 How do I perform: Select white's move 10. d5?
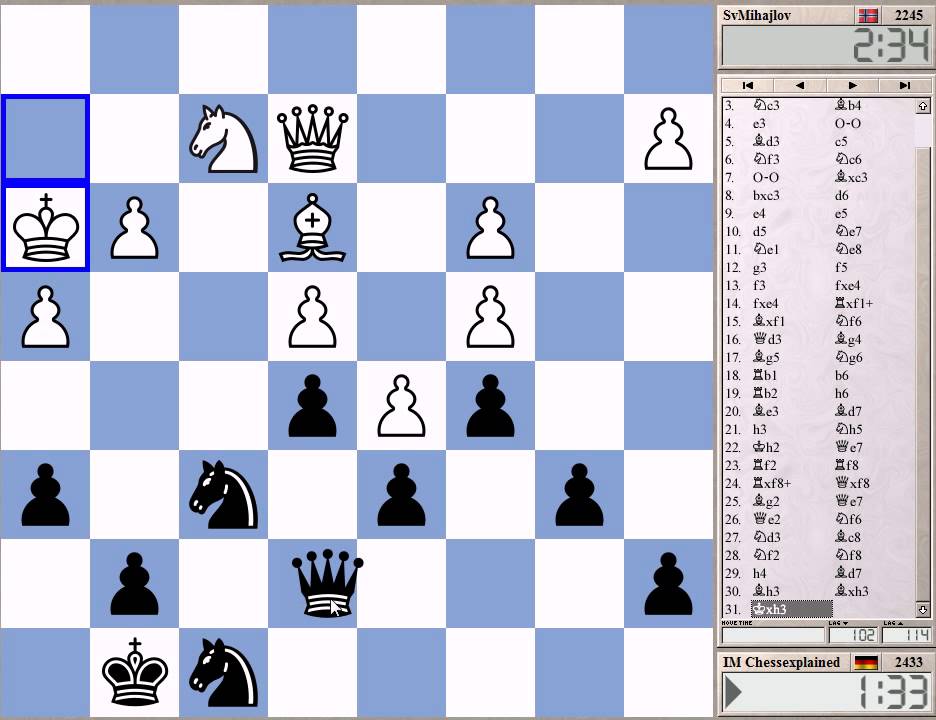point(759,232)
